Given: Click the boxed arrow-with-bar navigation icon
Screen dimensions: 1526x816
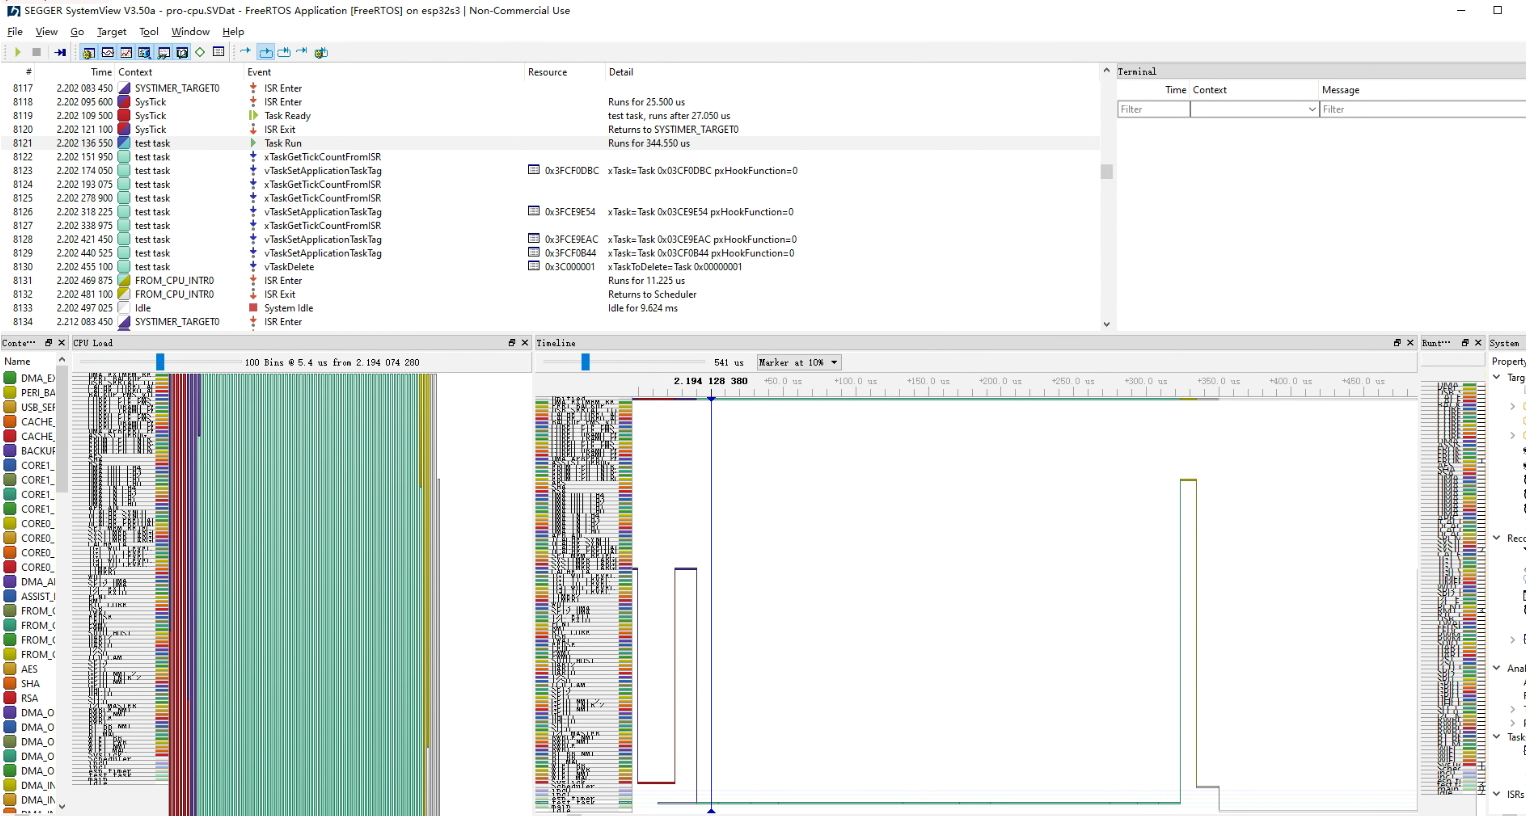Looking at the screenshot, I should tap(284, 52).
